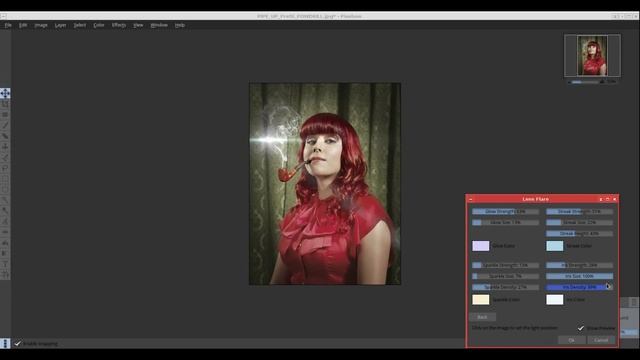The width and height of the screenshot is (640, 360).
Task: Confirm Lens Flare with the Ok button
Action: pyautogui.click(x=571, y=340)
